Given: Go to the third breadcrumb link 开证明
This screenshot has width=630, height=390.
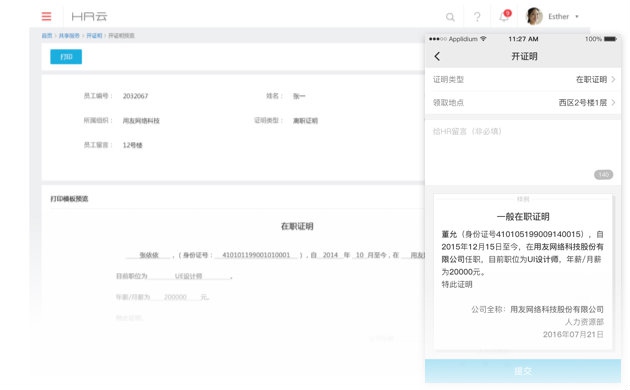Looking at the screenshot, I should 94,36.
